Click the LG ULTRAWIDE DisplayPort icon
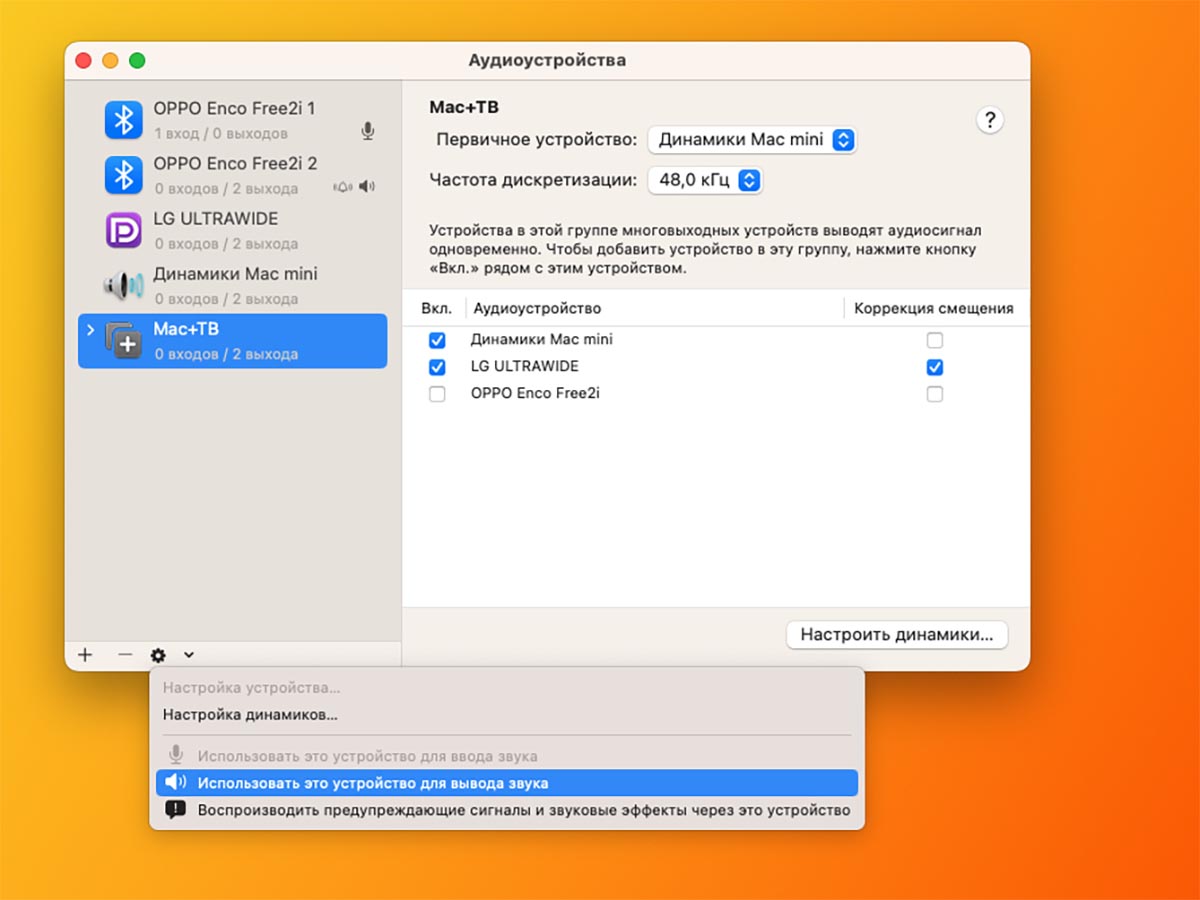Screen dimensions: 1200x900 [124, 231]
